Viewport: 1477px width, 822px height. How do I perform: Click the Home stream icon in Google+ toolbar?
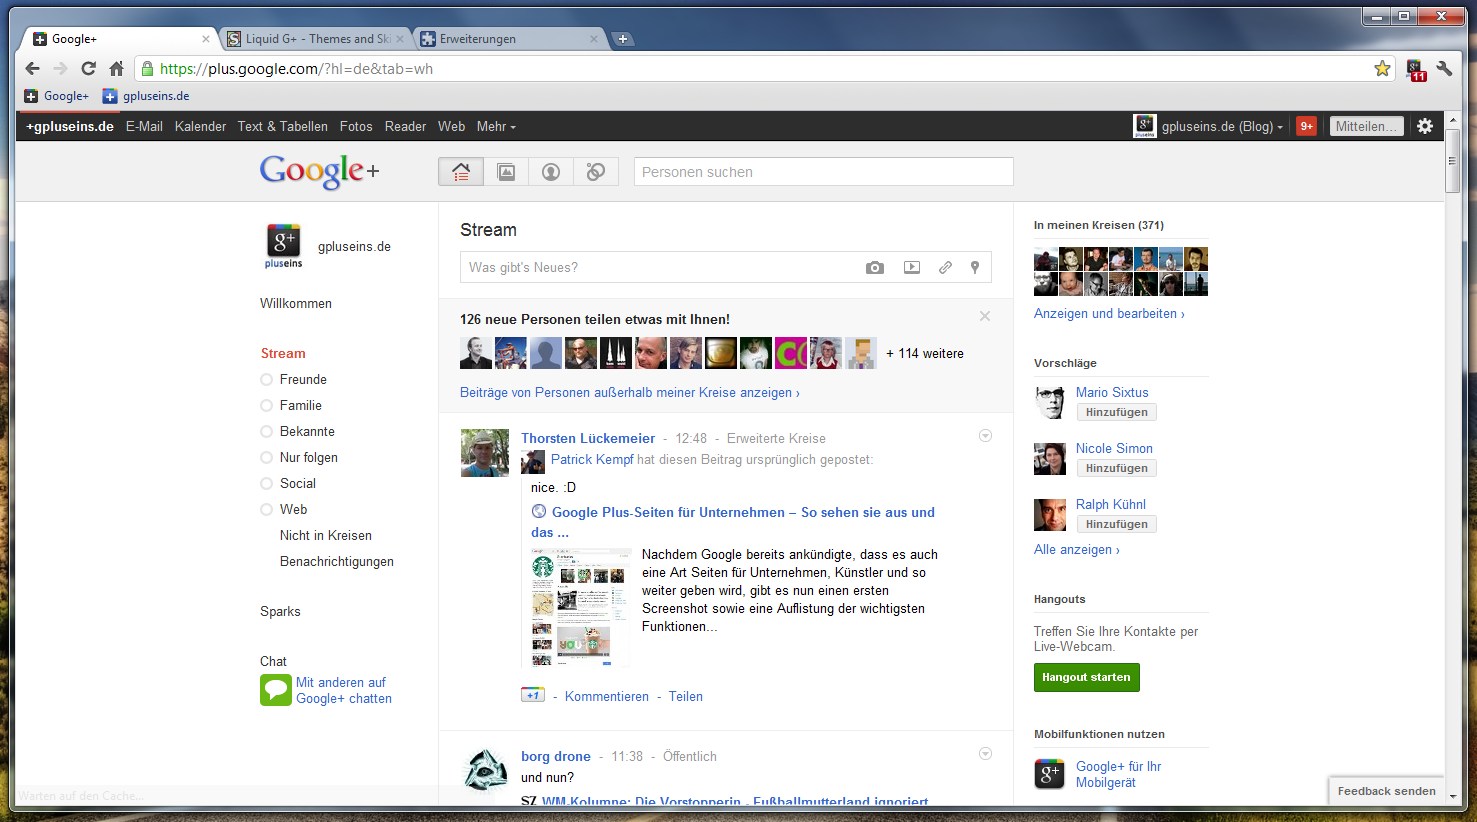[x=461, y=172]
